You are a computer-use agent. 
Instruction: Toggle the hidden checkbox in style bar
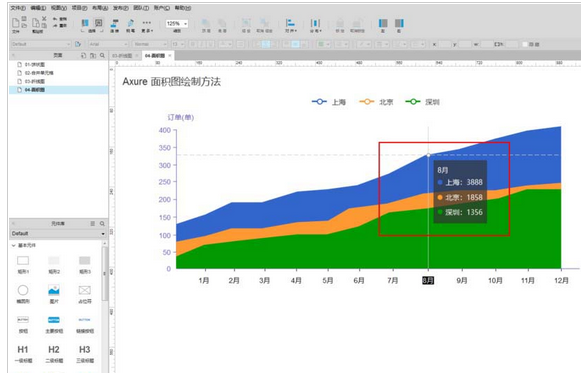click(x=525, y=44)
